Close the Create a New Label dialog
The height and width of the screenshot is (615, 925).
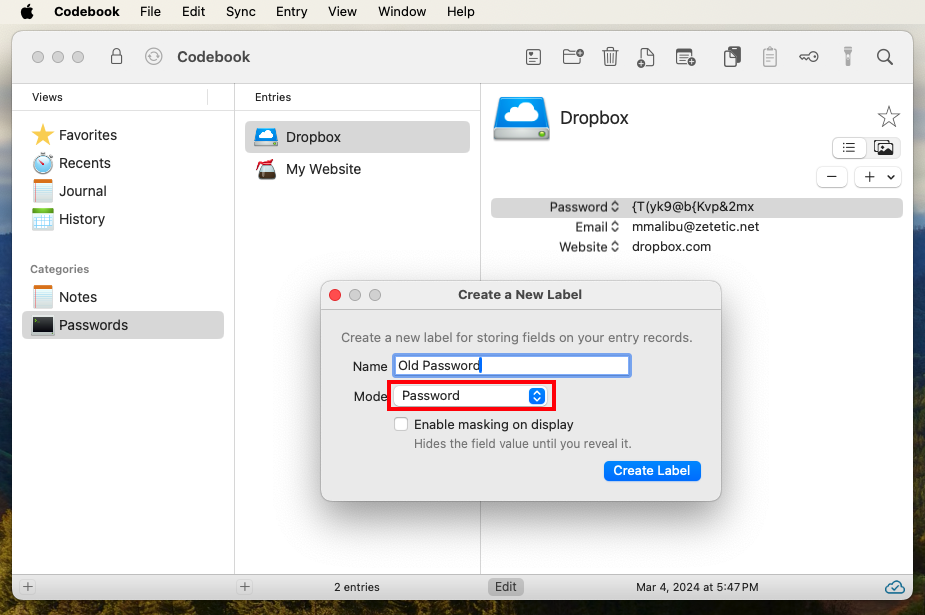(x=335, y=295)
